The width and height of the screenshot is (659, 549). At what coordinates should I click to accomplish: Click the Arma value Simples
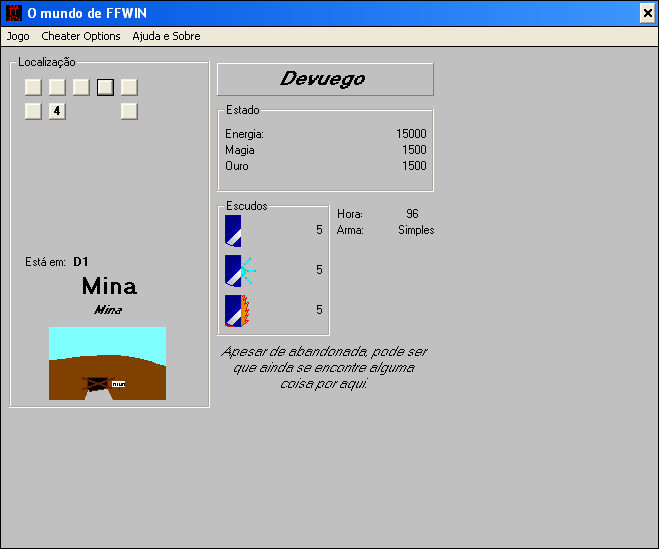click(x=416, y=230)
